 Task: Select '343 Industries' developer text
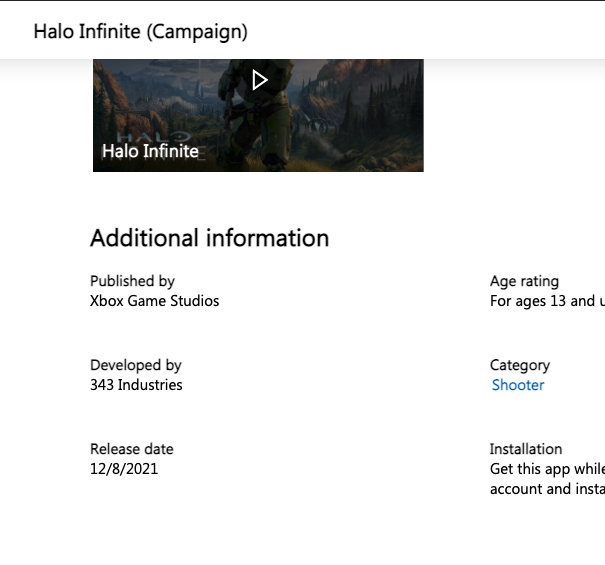(x=136, y=385)
